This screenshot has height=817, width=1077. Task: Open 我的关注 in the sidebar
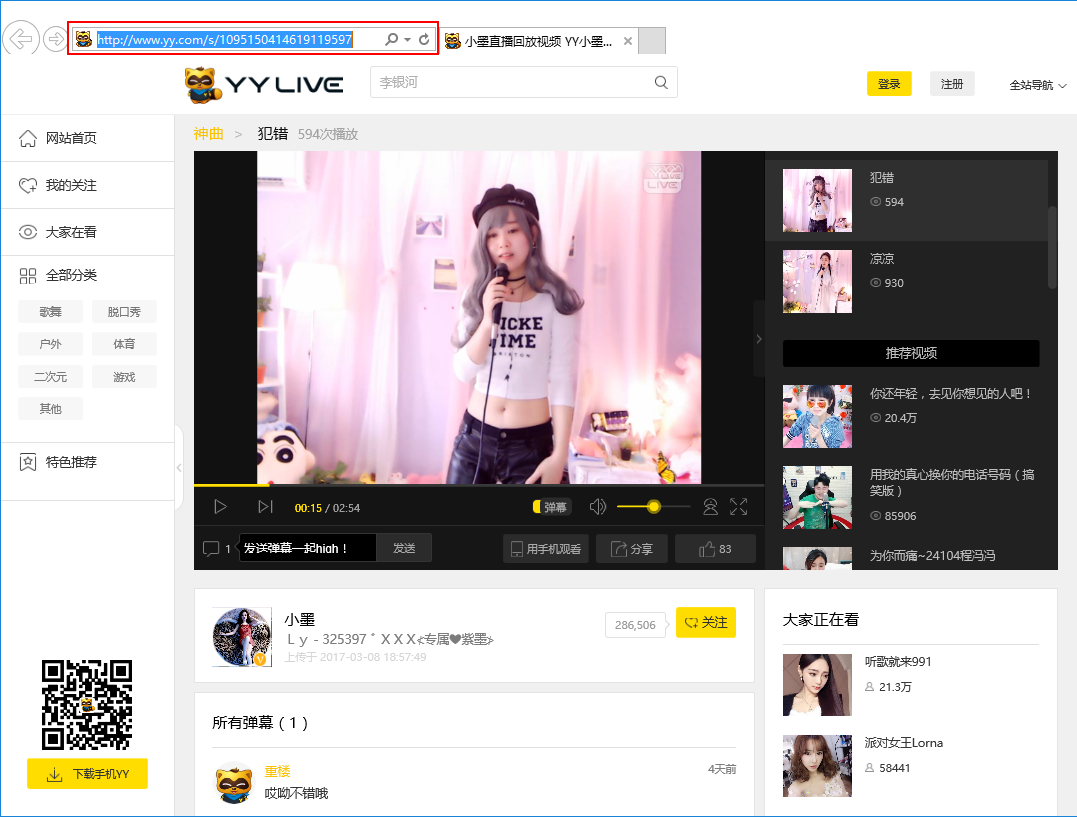click(87, 186)
